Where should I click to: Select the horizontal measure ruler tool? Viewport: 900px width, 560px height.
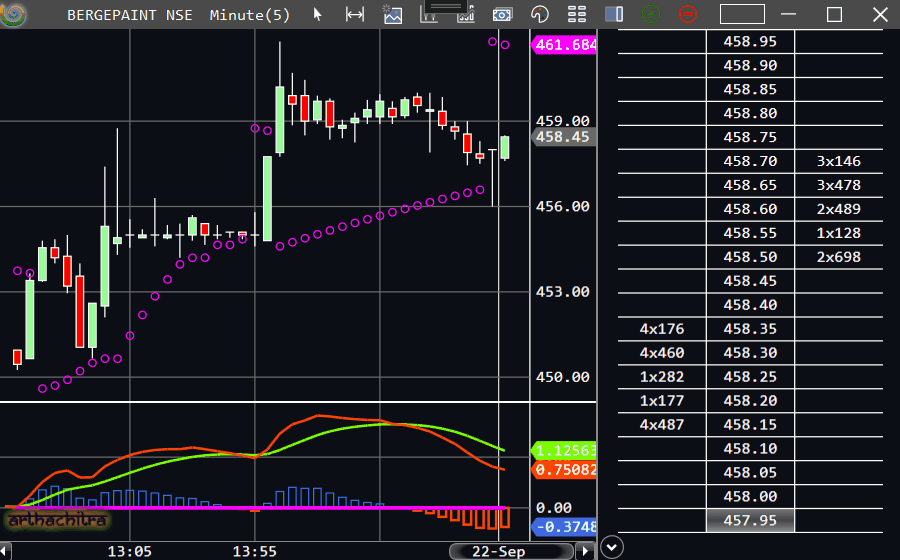pos(355,14)
